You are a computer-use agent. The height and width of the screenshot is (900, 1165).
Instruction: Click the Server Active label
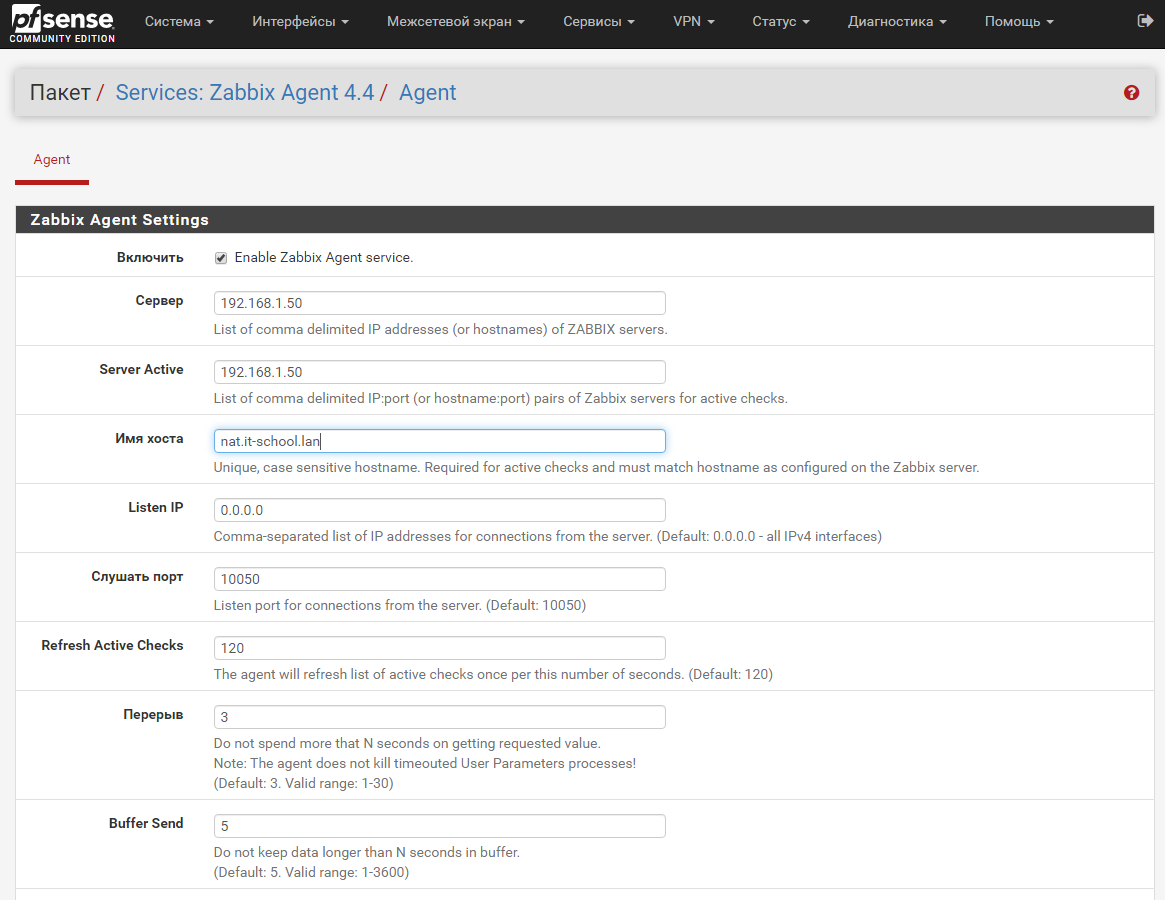click(141, 369)
